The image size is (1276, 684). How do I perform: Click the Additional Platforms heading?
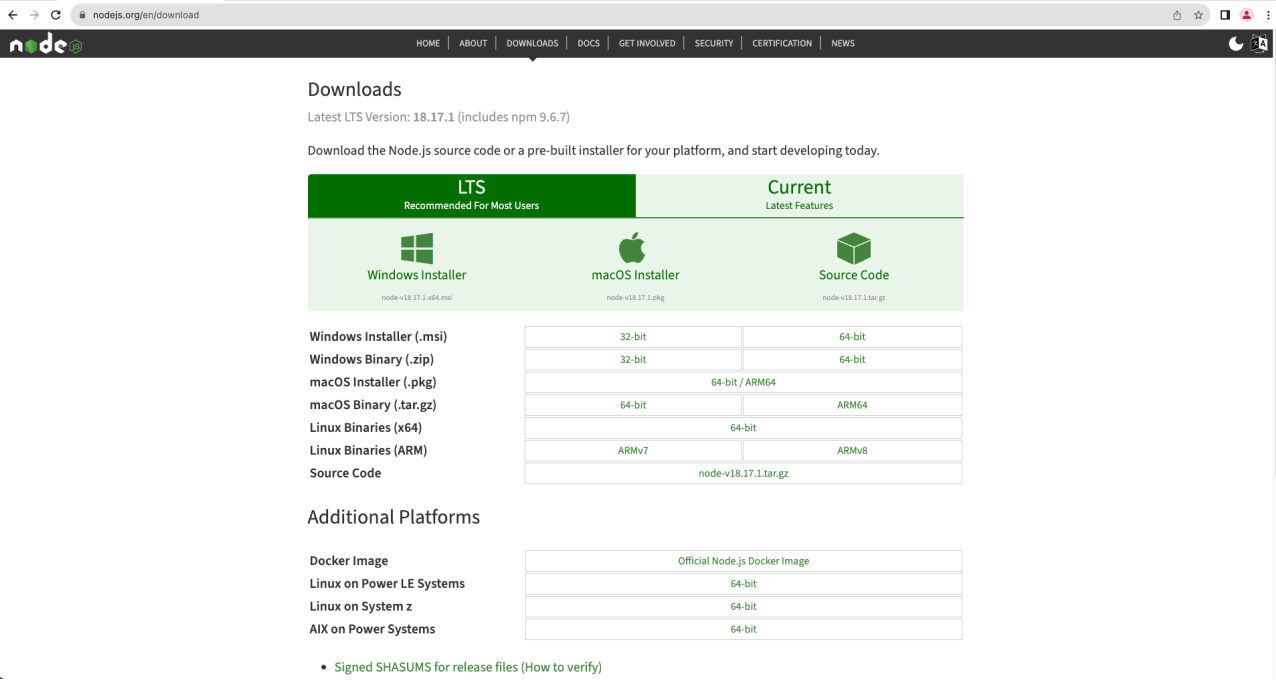(x=394, y=517)
